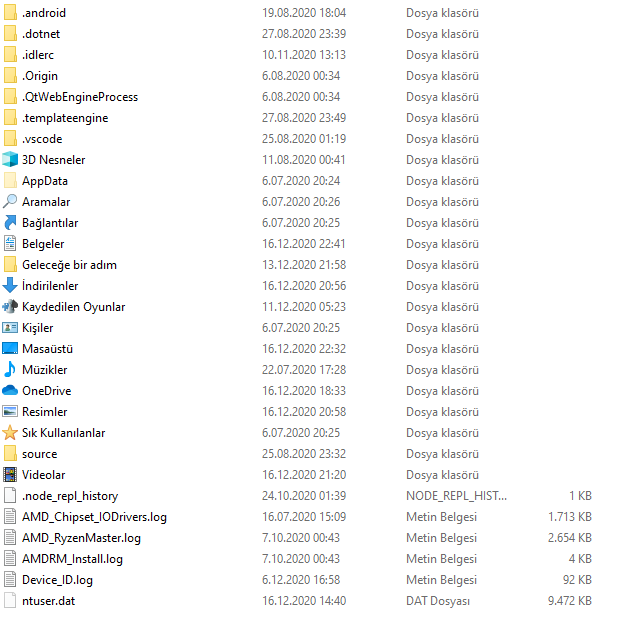Viewport: 617px width, 641px height.
Task: Click the 3D Nesneler cube icon
Action: point(10,159)
